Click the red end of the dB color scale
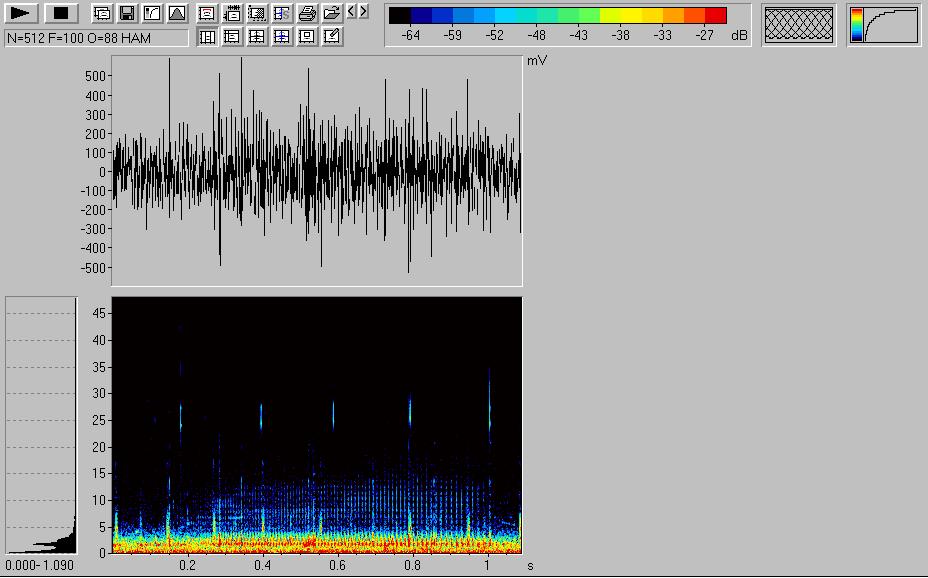The image size is (928, 578). coord(715,16)
